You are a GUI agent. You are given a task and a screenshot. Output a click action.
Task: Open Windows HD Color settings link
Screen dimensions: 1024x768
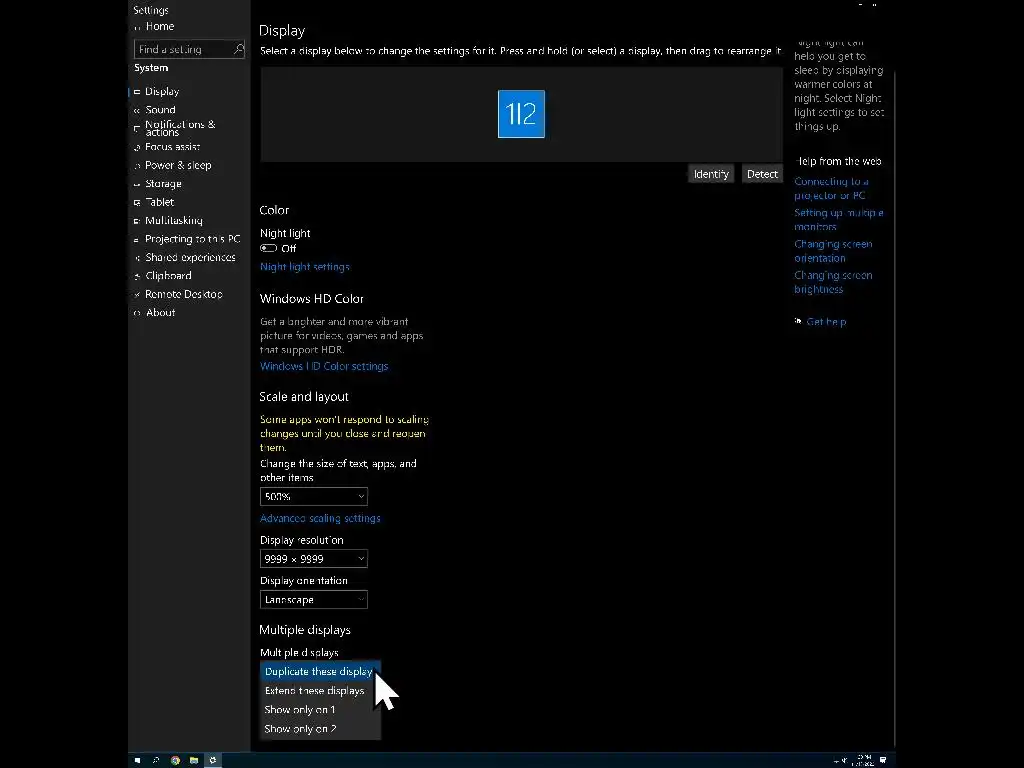324,366
